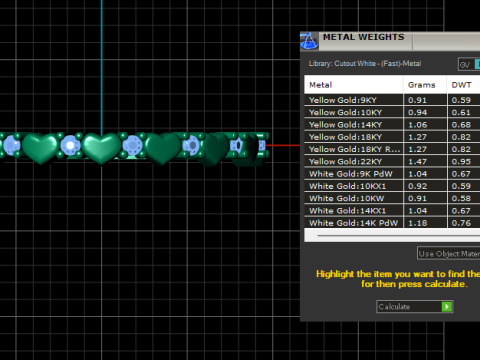Image resolution: width=480 pixels, height=360 pixels.
Task: Select the Yellow Gold:14KY row
Action: (x=392, y=125)
